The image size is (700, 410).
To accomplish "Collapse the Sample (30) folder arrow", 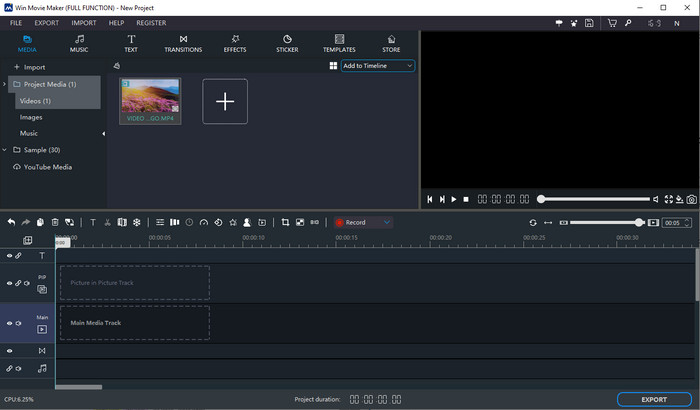I will (x=4, y=150).
